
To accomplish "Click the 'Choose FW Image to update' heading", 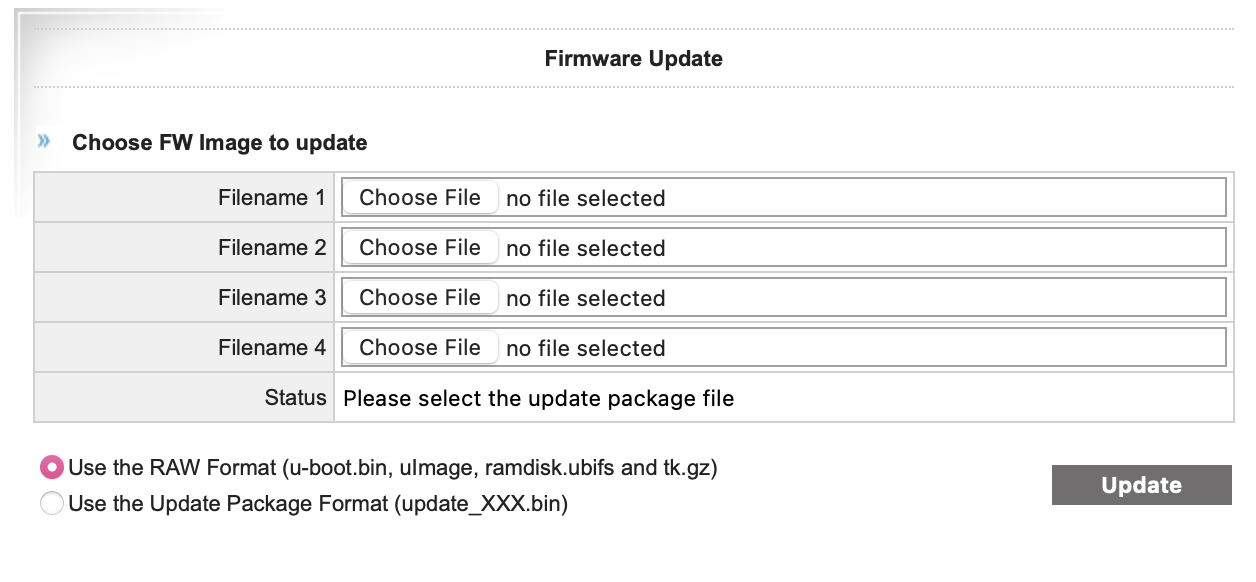I will 219,143.
